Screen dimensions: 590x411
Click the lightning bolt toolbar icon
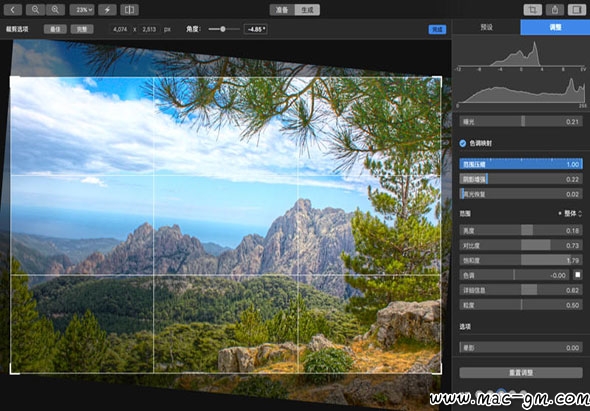coord(107,10)
